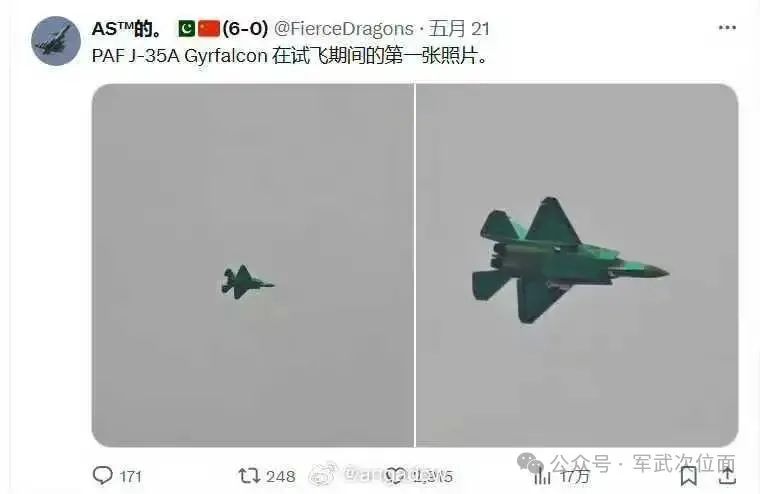
Task: Click the 171 replies count
Action: [x=130, y=477]
